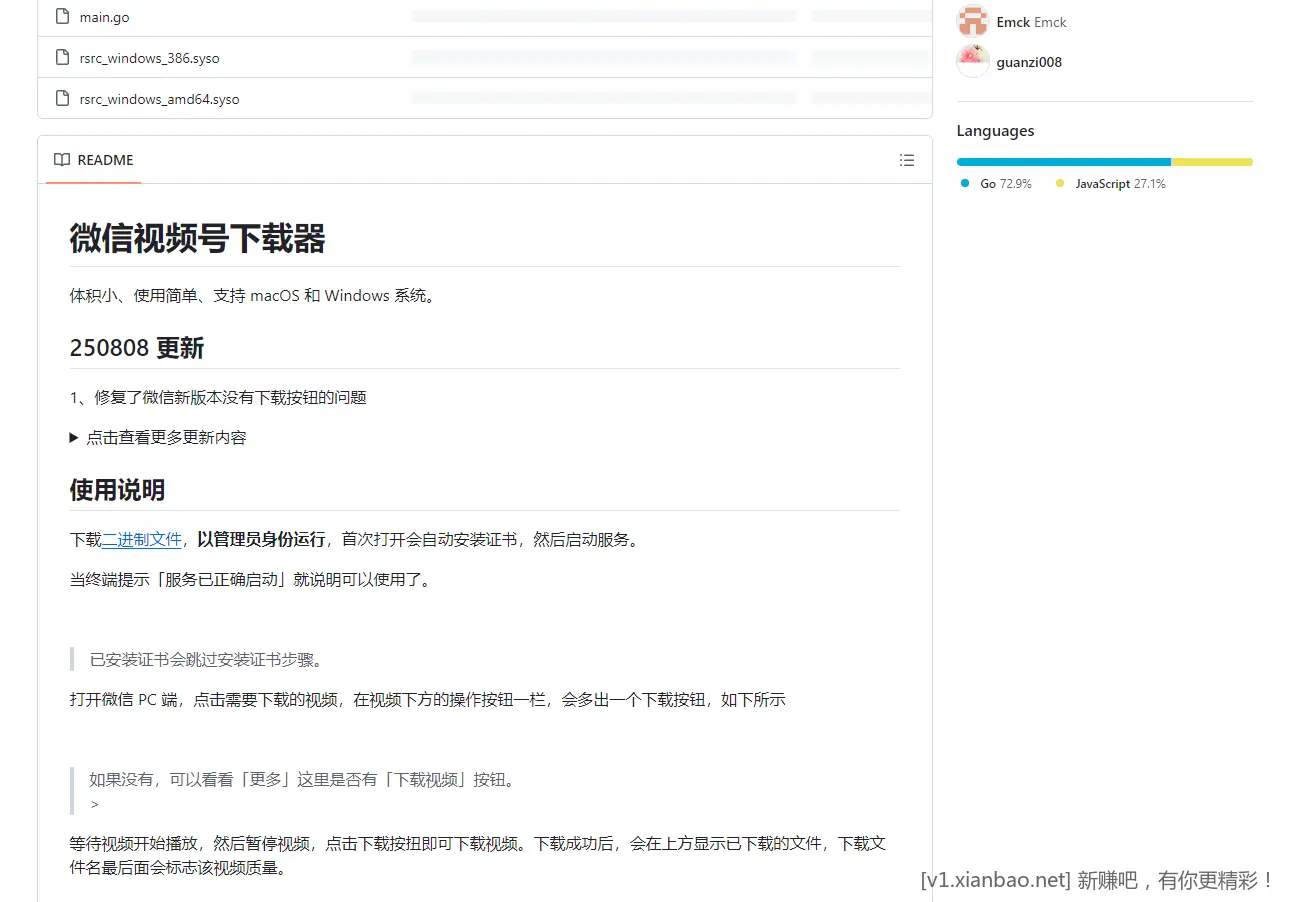Click text 修复了微信新版本没有下载按钮的问题
The width and height of the screenshot is (1289, 902).
[x=231, y=397]
